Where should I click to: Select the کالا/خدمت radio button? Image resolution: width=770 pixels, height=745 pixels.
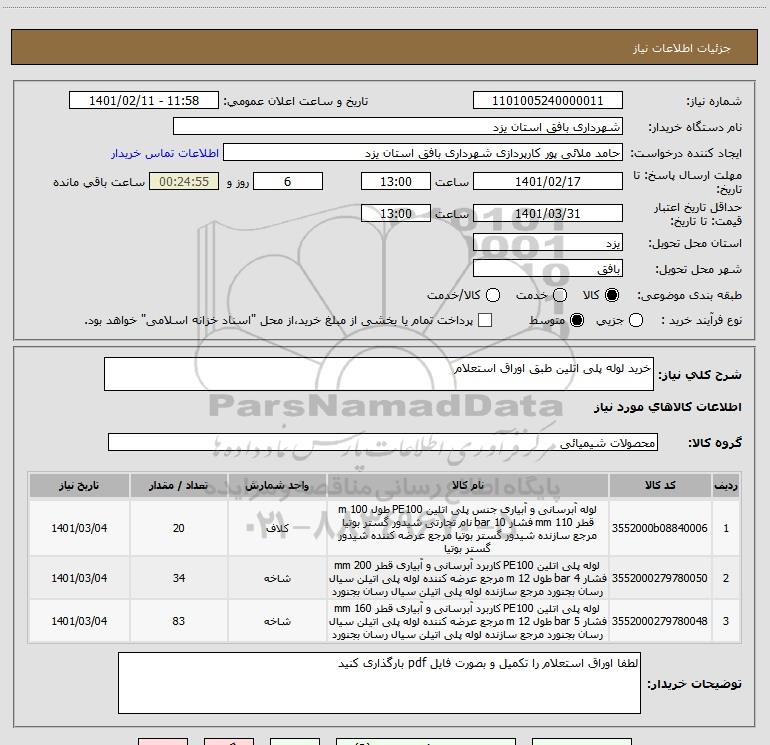click(493, 295)
